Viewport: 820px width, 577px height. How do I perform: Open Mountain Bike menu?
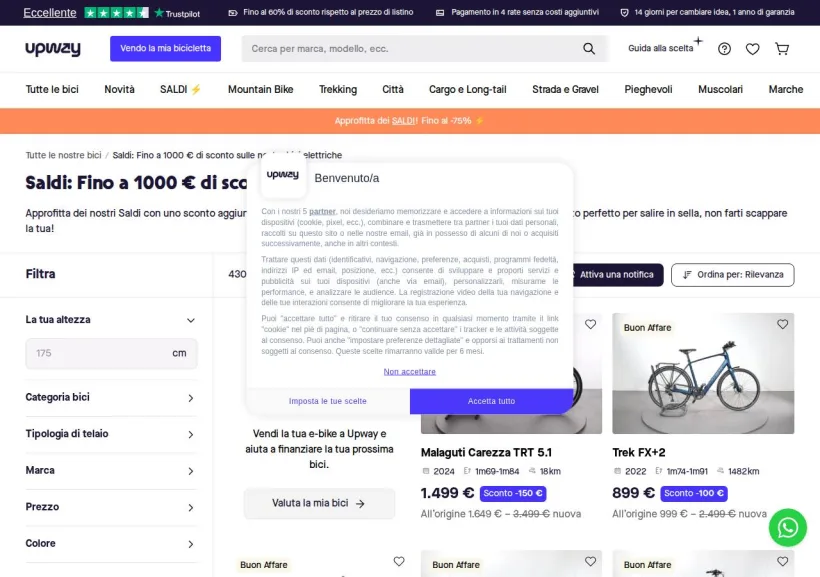point(260,89)
